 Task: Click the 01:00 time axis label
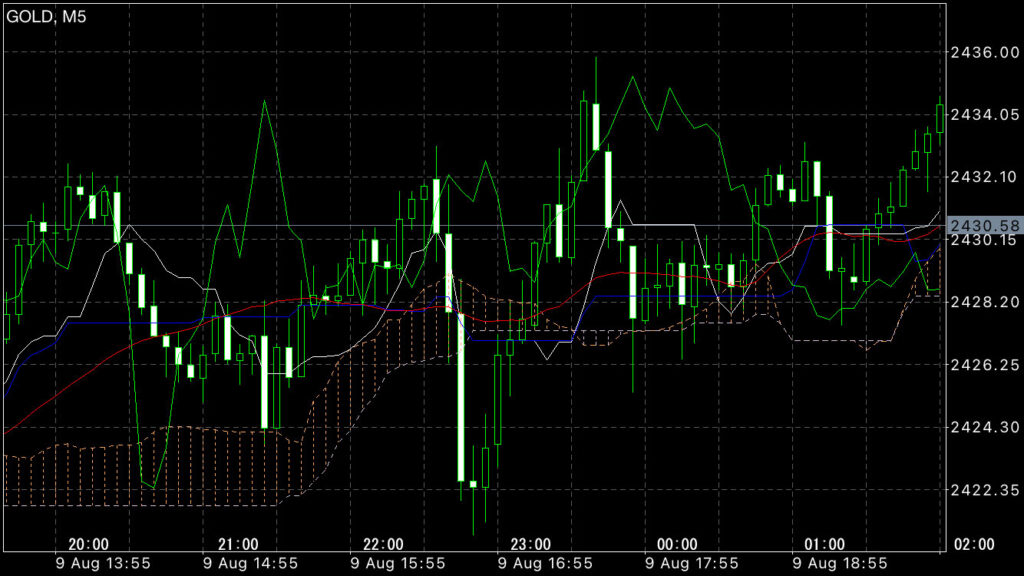[824, 545]
